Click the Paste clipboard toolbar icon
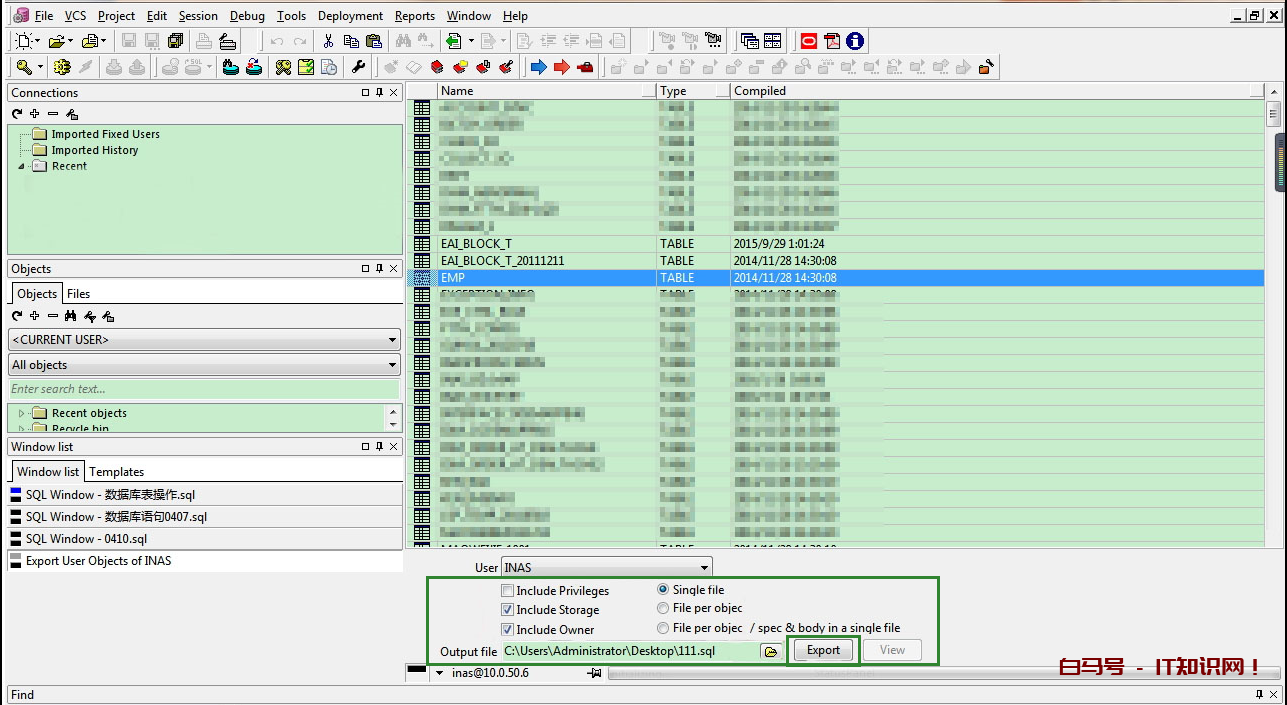 (x=374, y=41)
